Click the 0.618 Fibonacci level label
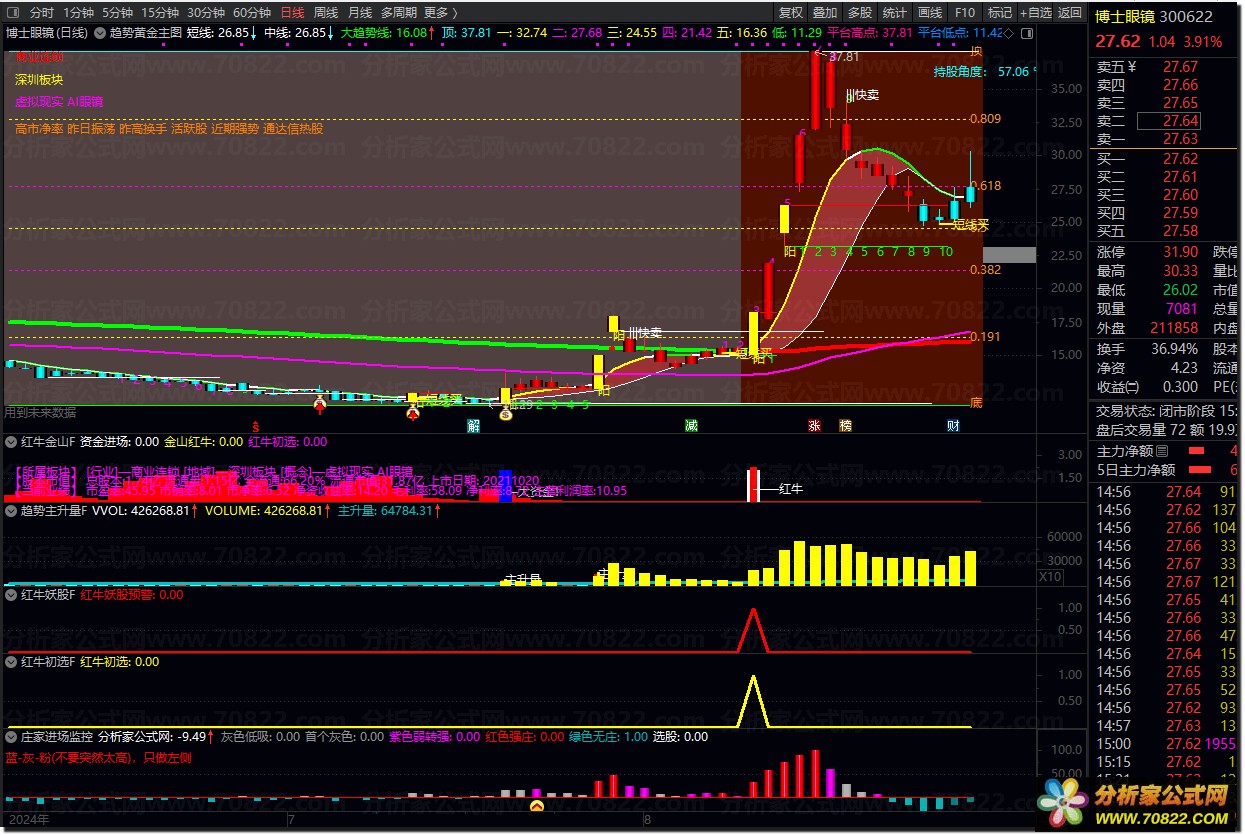The width and height of the screenshot is (1245, 835). [986, 186]
